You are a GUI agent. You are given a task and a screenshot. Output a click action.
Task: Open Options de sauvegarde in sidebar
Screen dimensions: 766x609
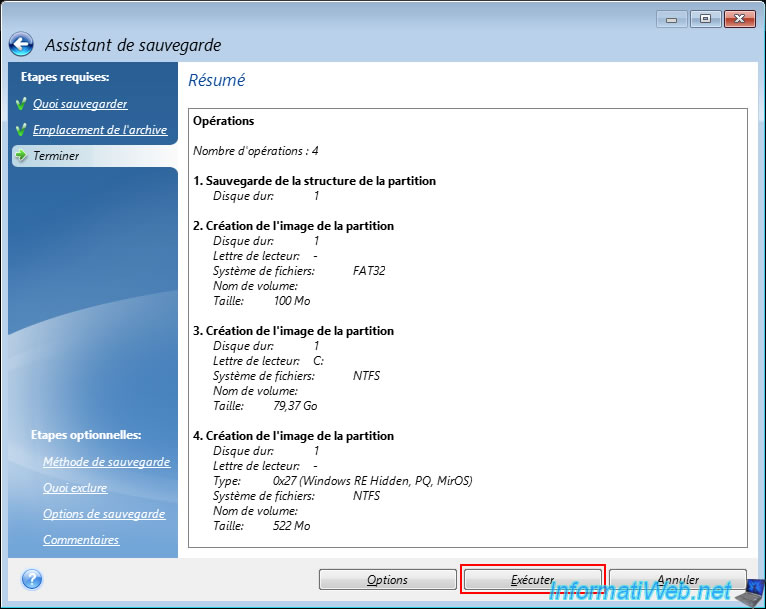[x=104, y=514]
